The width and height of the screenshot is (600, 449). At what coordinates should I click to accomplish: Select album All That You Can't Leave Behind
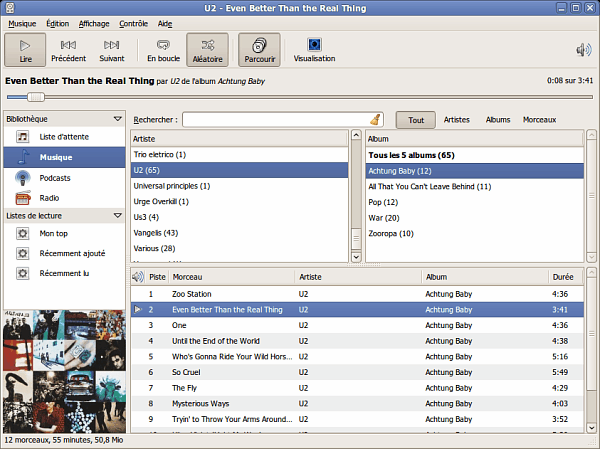(474, 187)
